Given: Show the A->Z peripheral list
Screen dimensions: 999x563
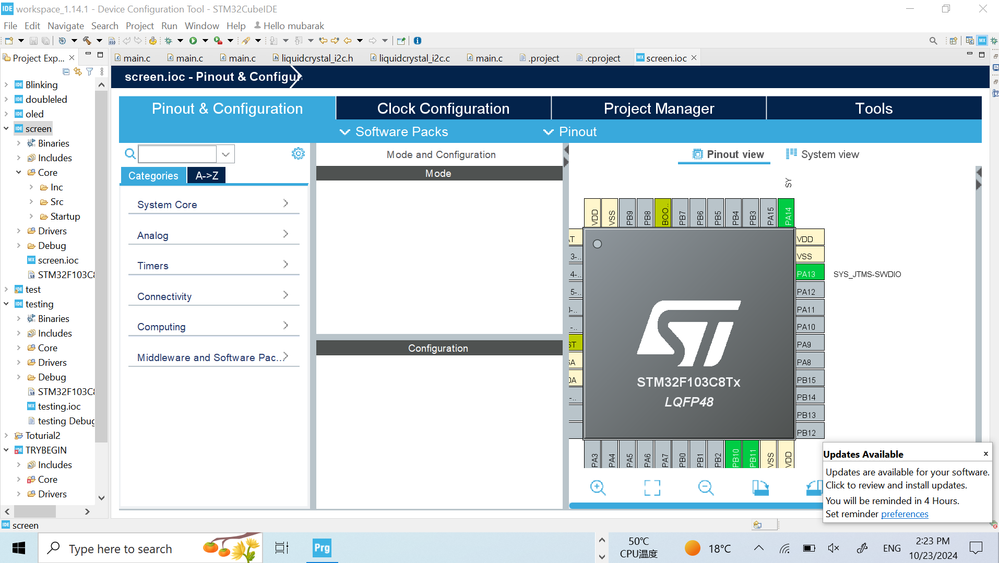Looking at the screenshot, I should coord(206,176).
